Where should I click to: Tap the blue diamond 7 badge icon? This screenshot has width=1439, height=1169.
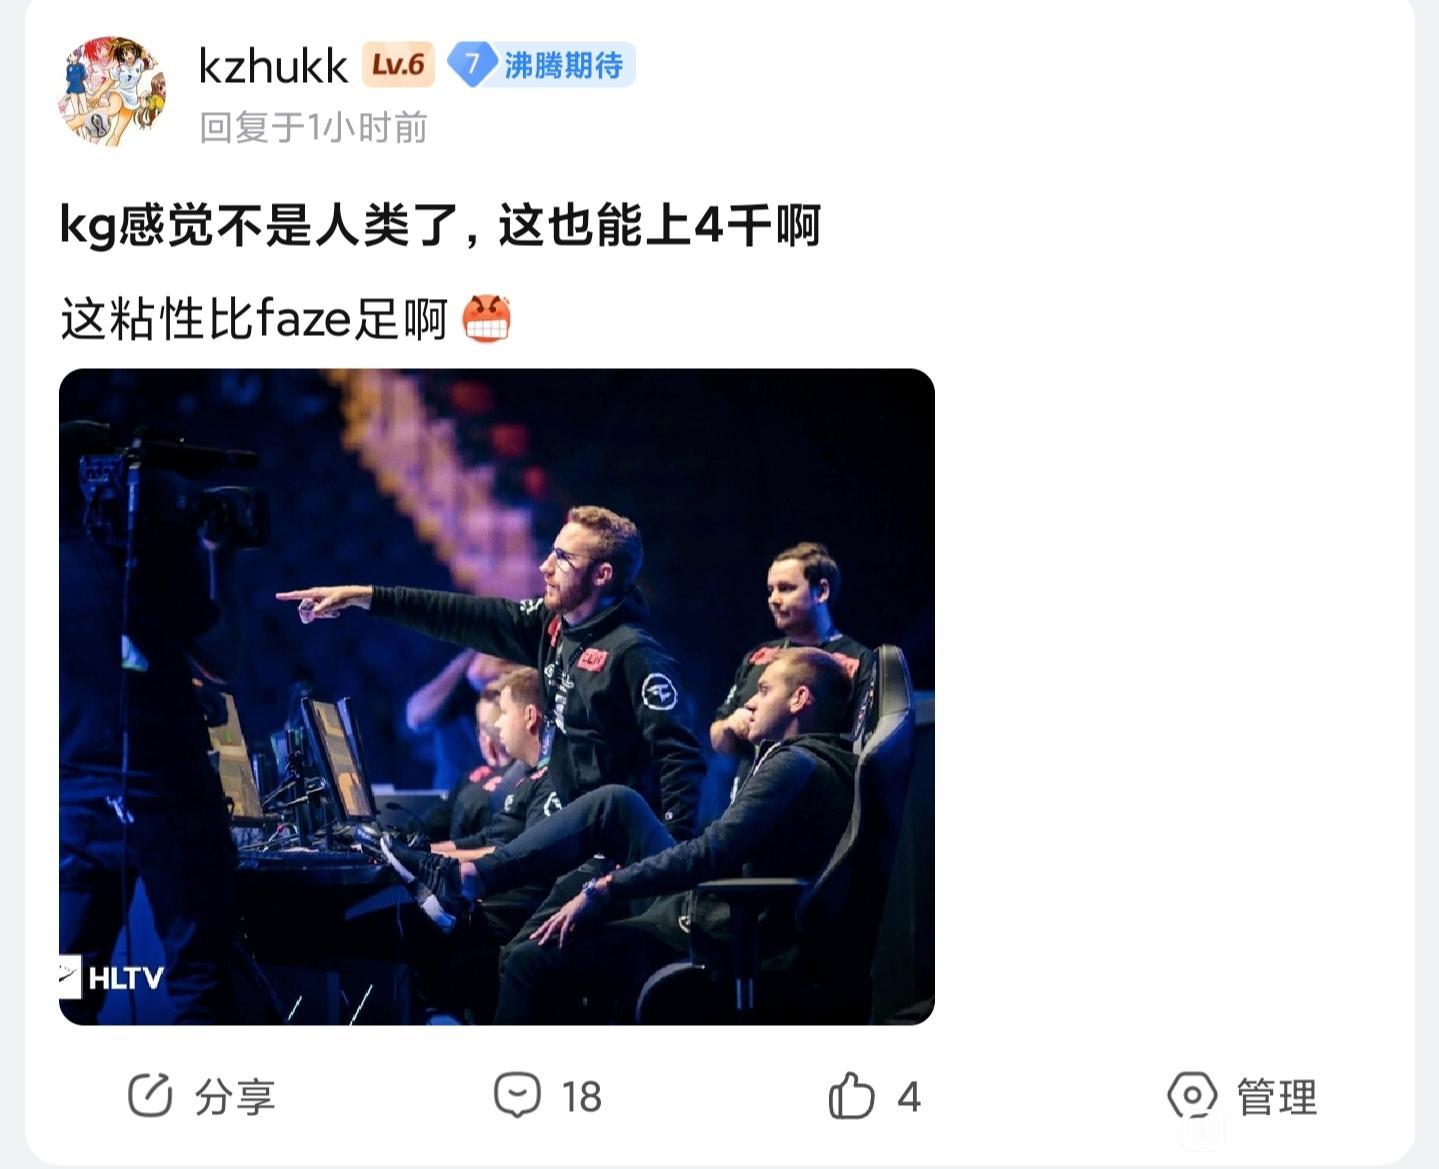click(x=471, y=65)
